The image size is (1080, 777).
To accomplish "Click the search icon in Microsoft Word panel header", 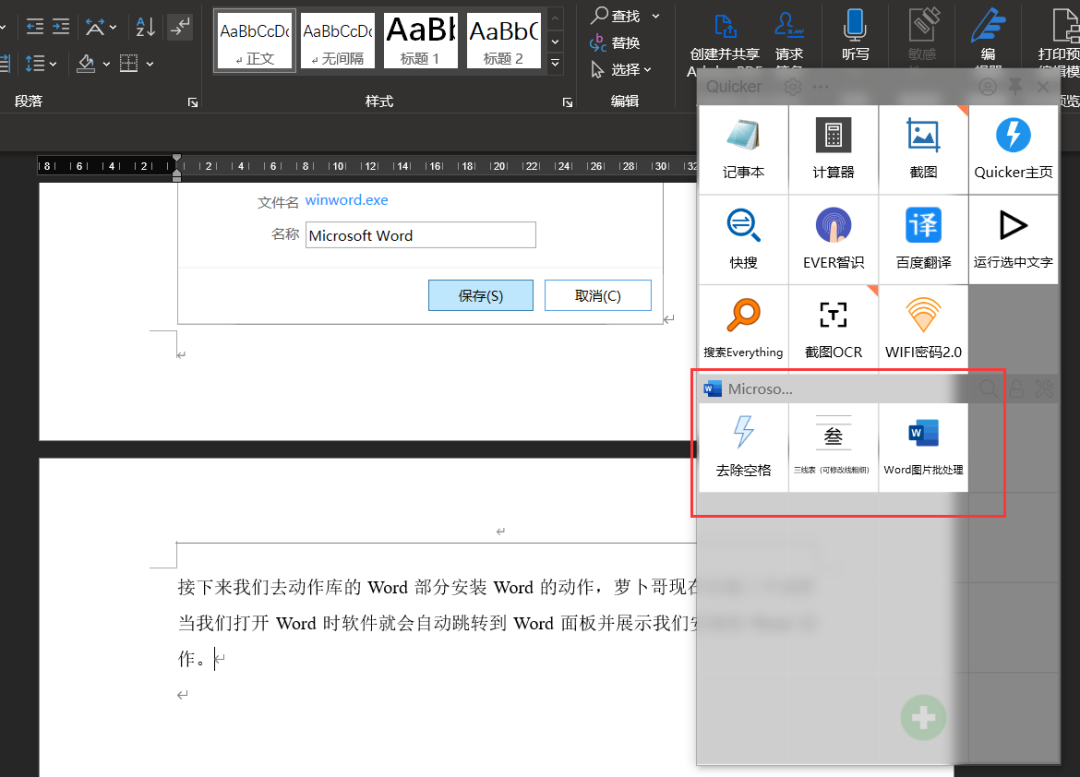I will [988, 389].
